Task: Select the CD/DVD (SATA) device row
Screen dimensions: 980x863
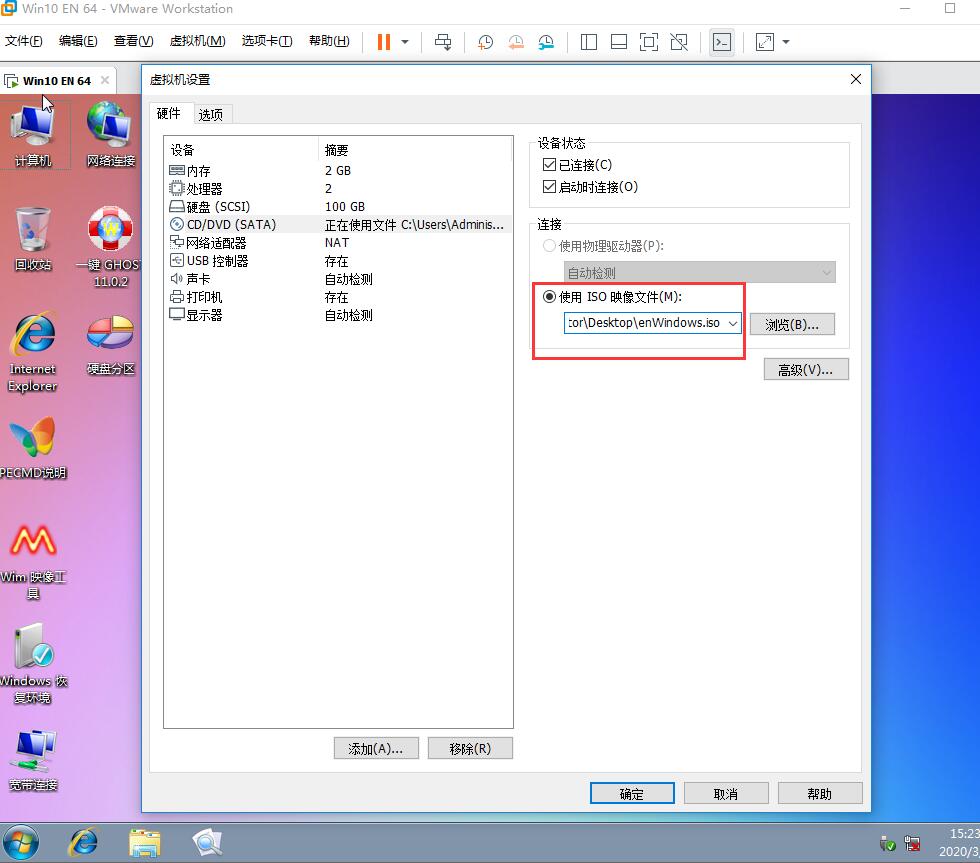Action: coord(338,224)
